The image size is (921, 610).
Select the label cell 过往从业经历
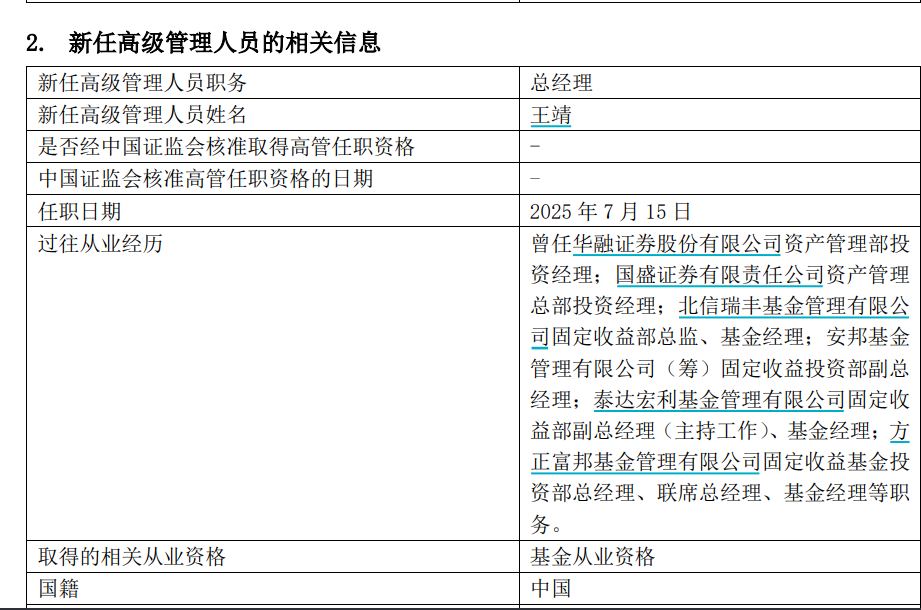[273, 383]
